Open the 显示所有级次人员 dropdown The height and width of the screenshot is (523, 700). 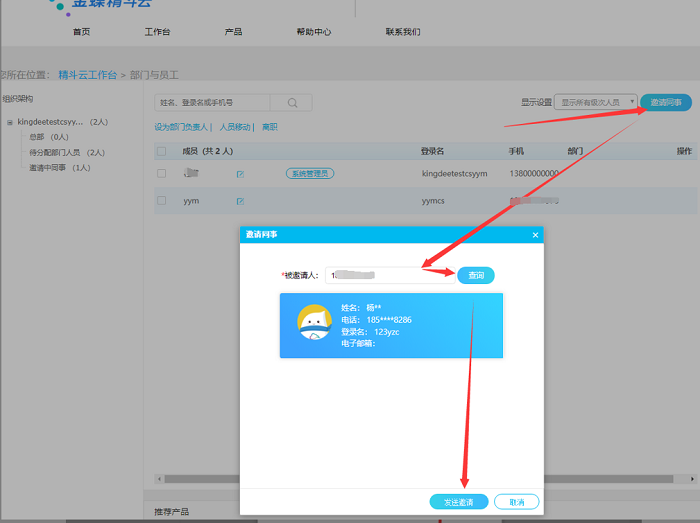[x=596, y=102]
